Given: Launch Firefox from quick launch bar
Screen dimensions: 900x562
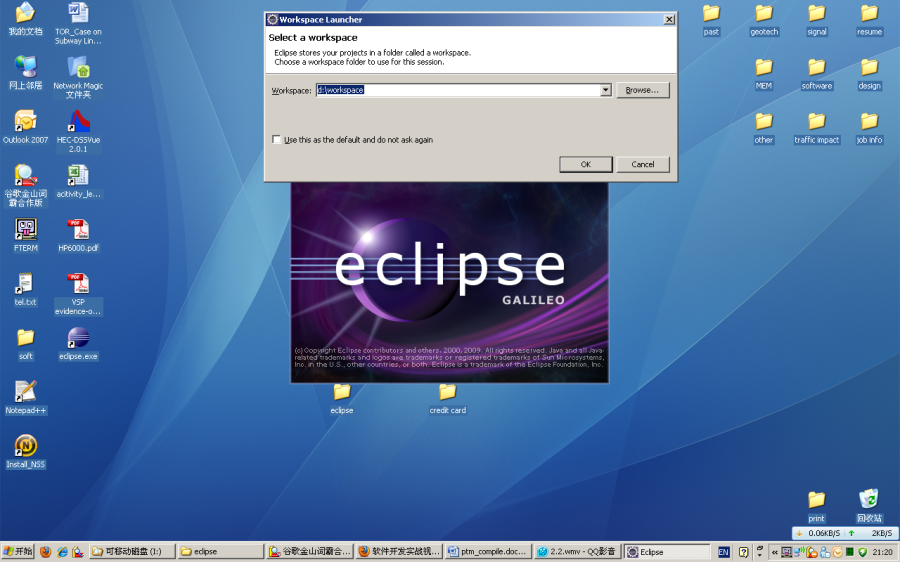Looking at the screenshot, I should click(45, 552).
